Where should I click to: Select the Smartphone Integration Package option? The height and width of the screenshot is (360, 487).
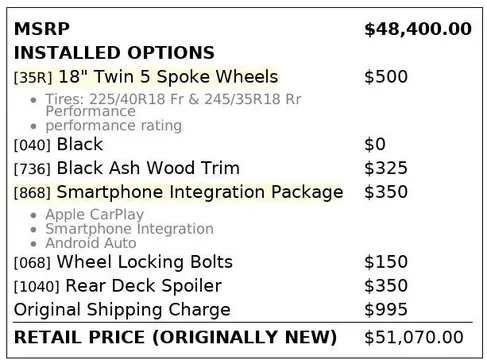[200, 192]
